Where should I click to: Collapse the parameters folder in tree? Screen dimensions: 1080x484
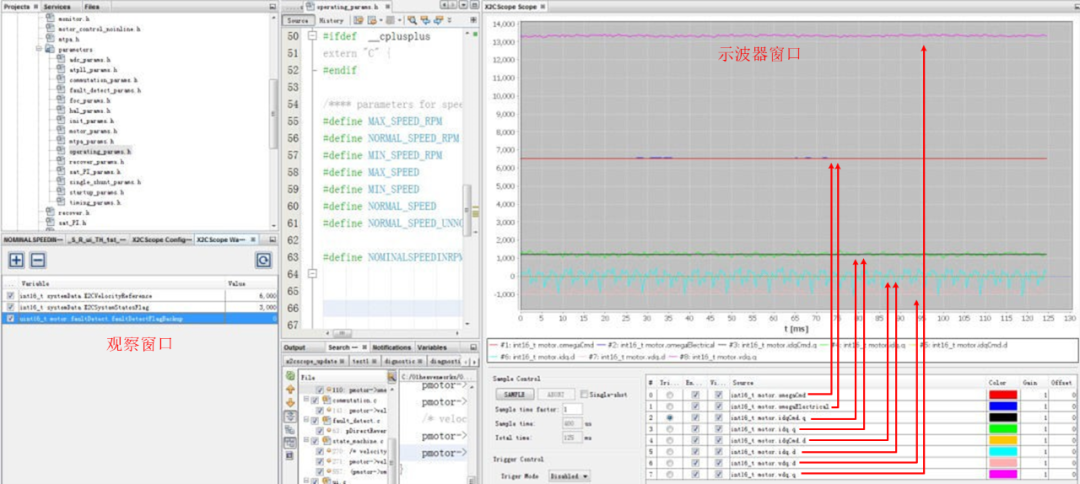[x=38, y=48]
